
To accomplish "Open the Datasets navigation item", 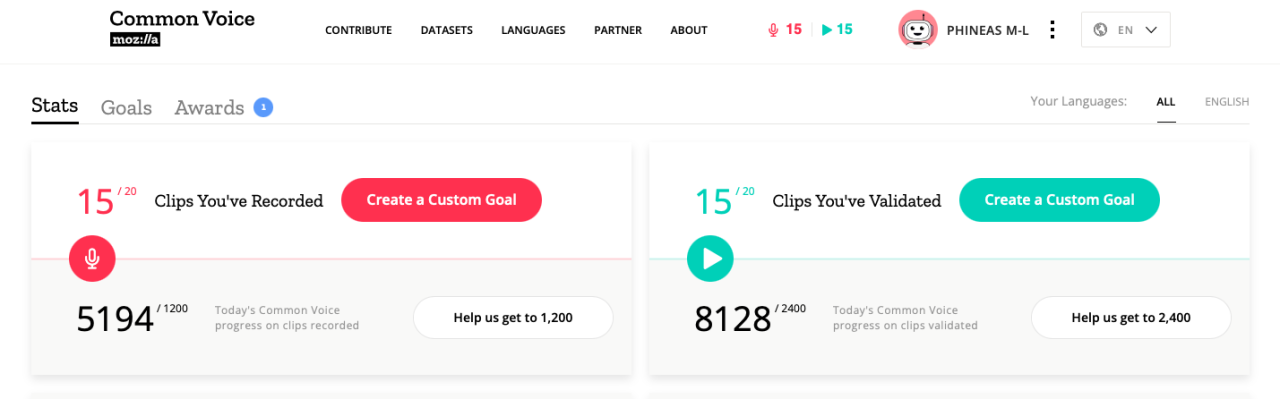I will pos(447,30).
